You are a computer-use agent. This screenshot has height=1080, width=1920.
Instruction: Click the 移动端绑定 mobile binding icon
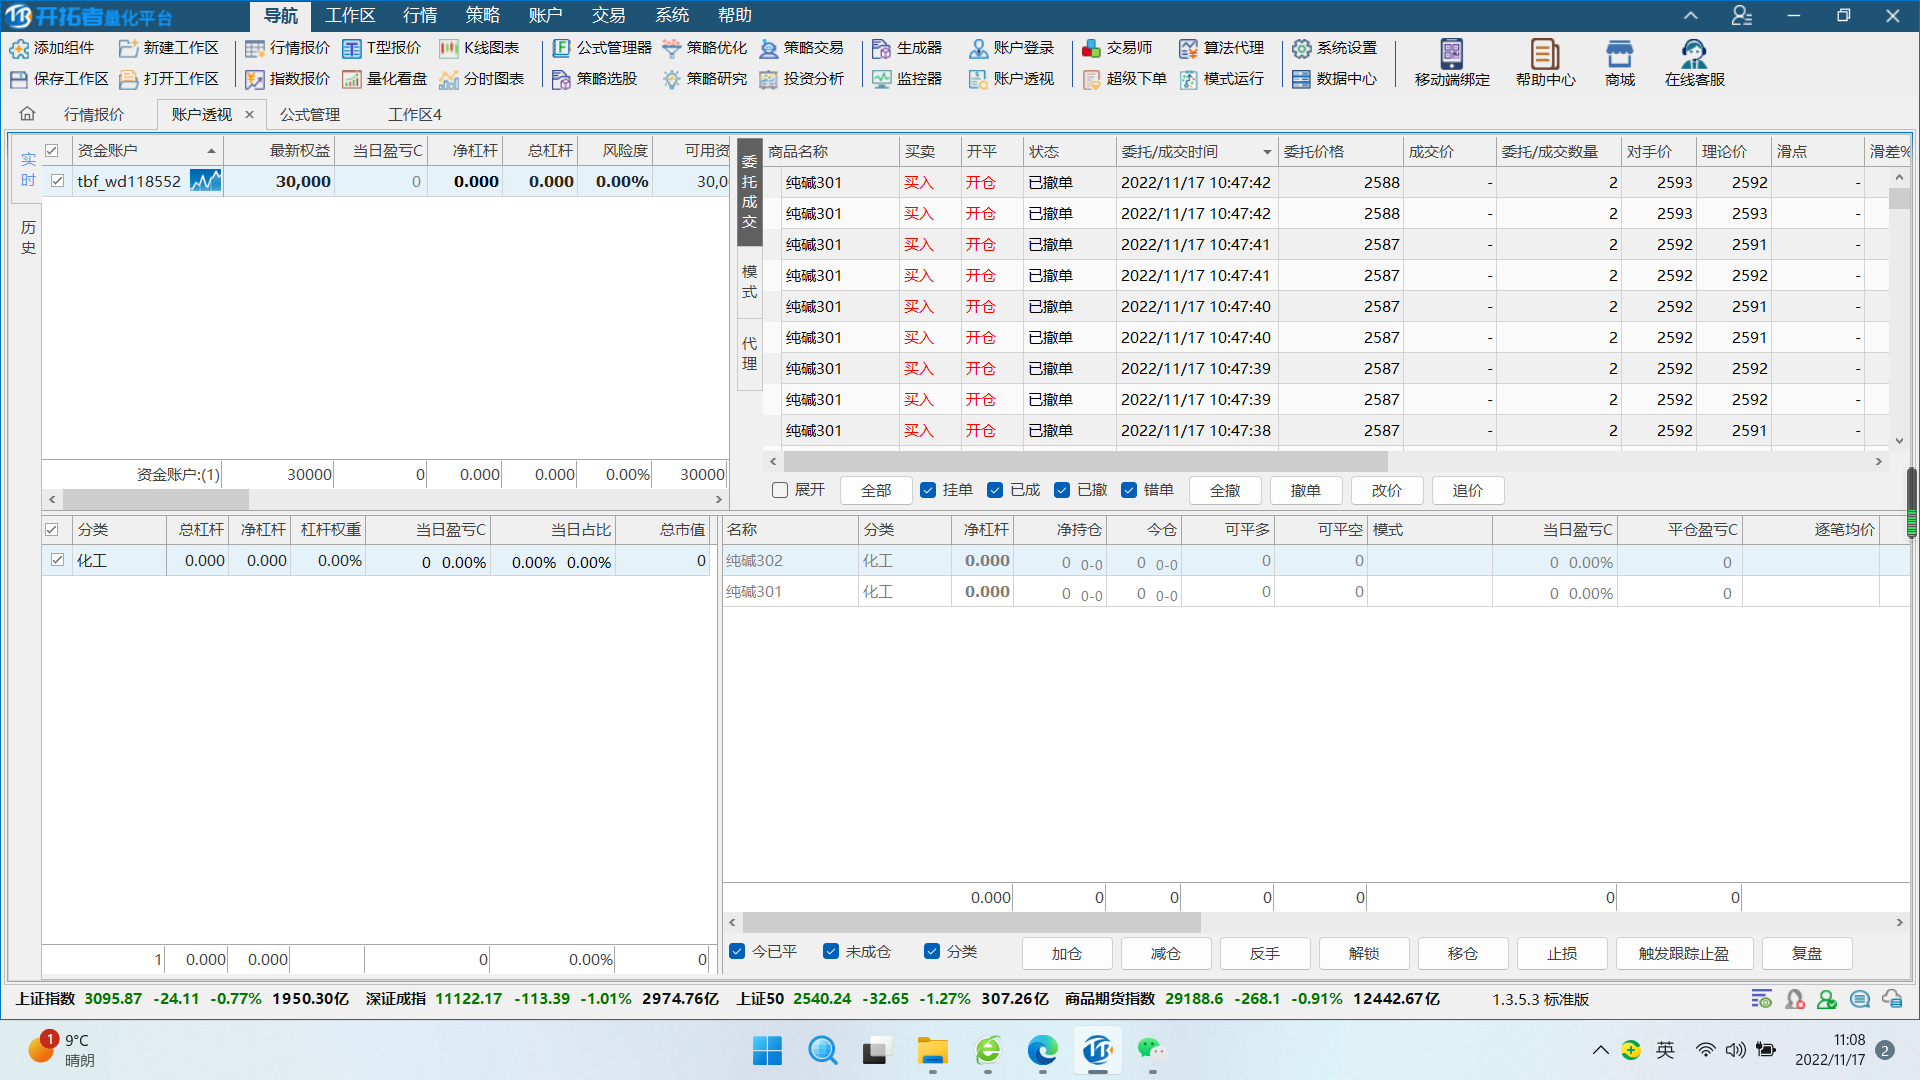(x=1452, y=62)
